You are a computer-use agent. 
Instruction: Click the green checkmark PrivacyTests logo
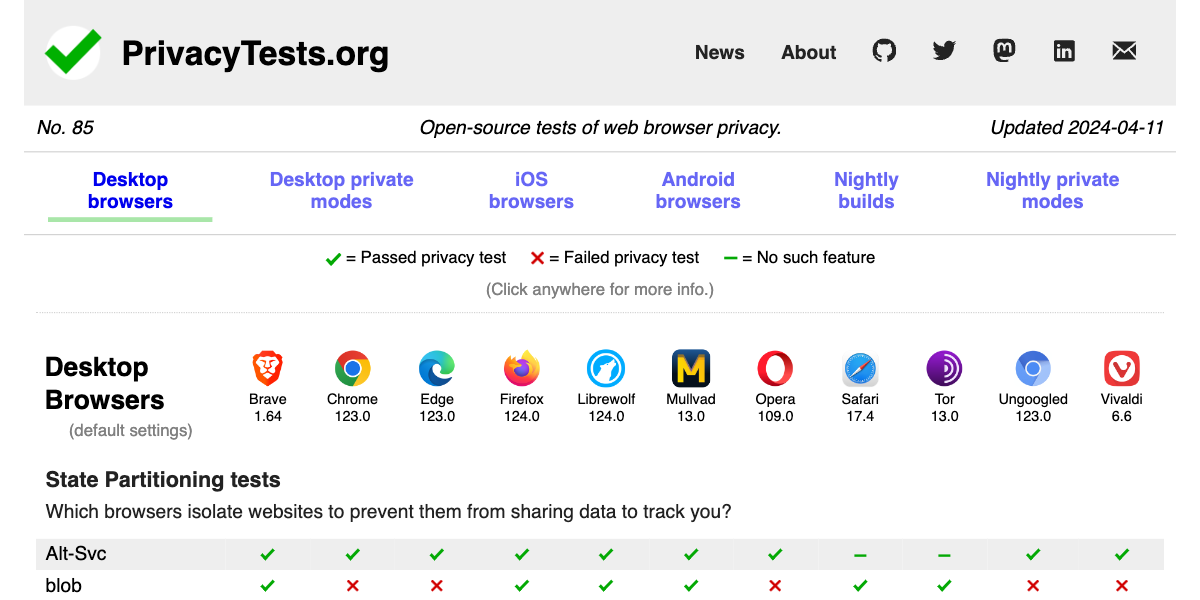pyautogui.click(x=73, y=52)
